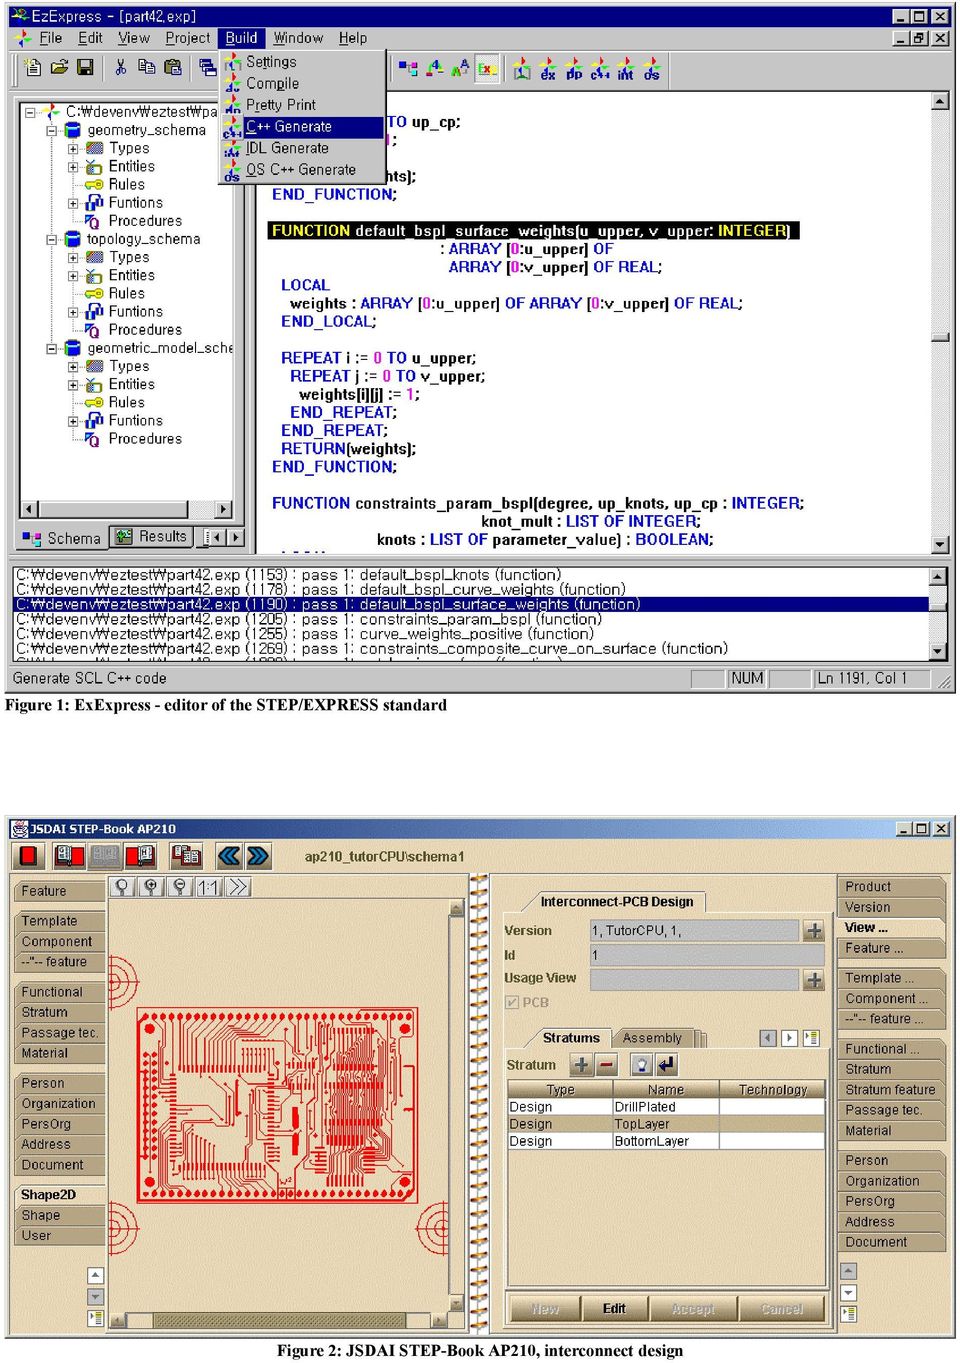
Task: Select the 'TopLayer' row in Stratum table
Action: (x=666, y=1124)
